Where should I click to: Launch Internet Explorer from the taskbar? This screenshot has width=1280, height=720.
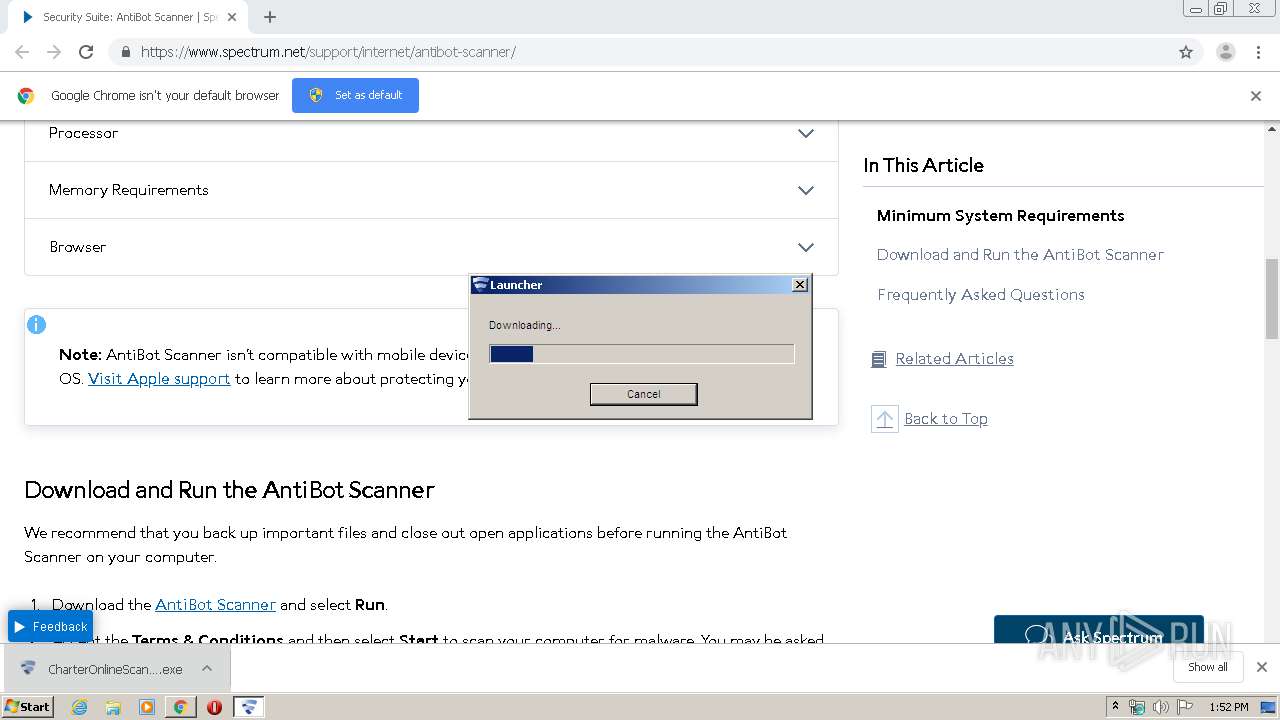tap(79, 707)
